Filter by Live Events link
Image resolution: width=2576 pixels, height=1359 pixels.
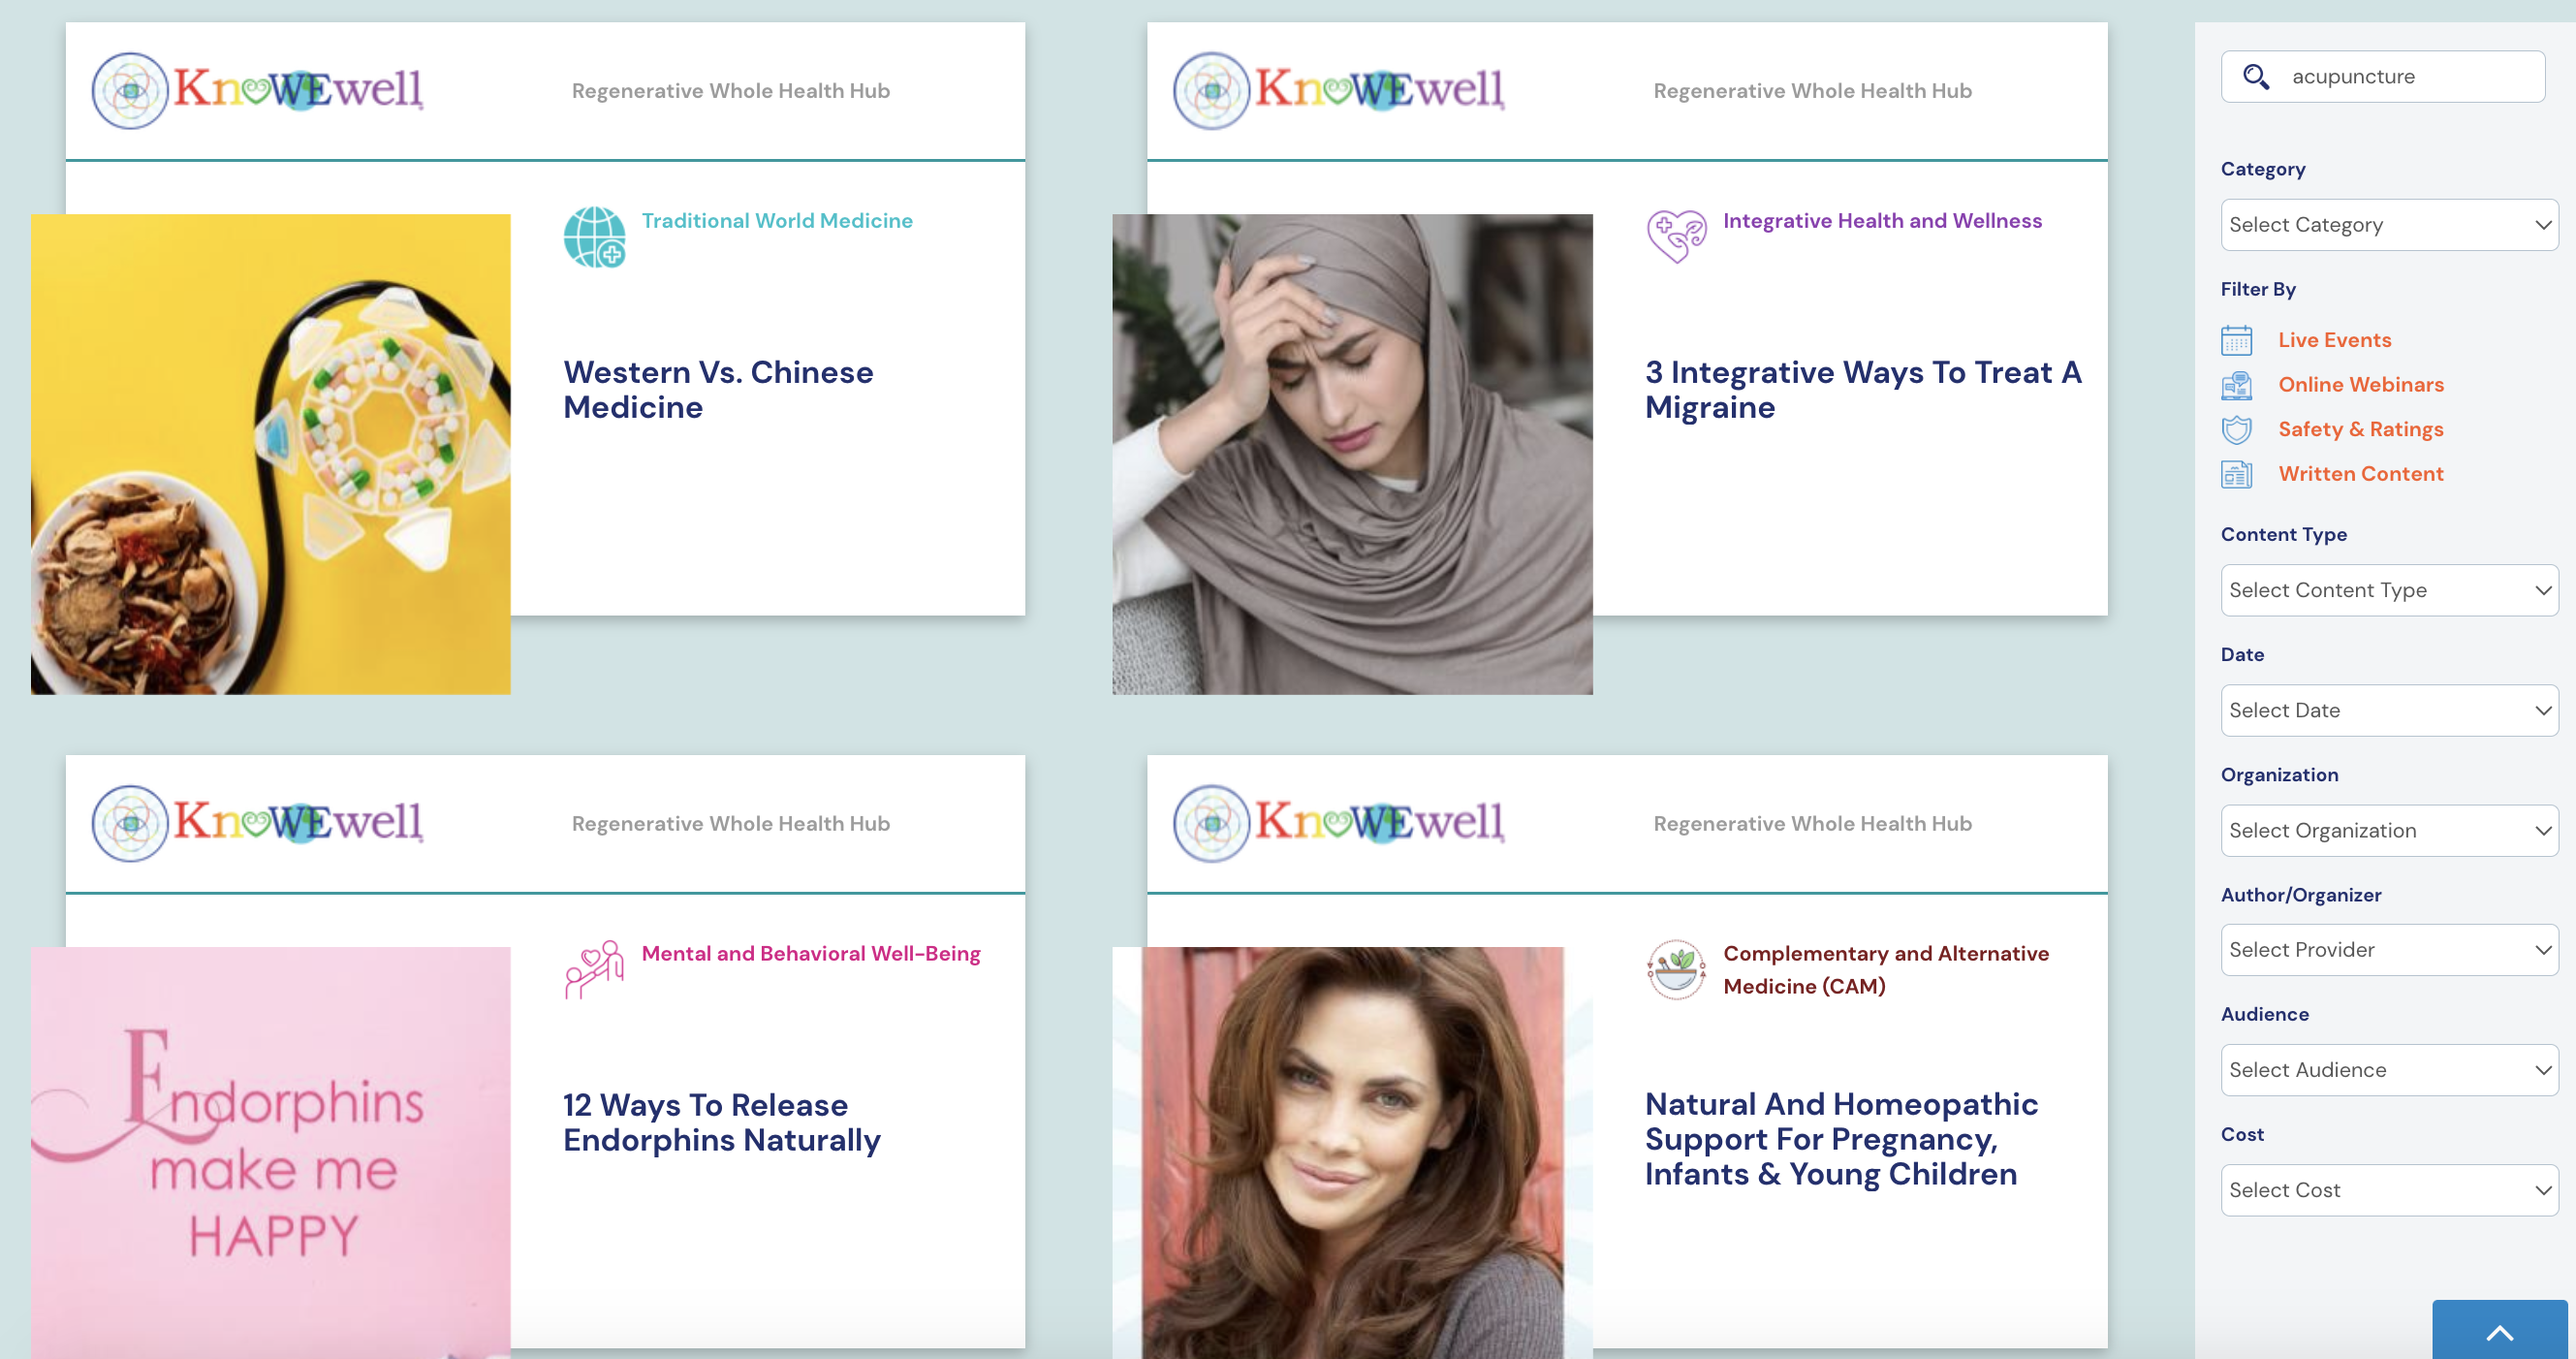pos(2334,340)
